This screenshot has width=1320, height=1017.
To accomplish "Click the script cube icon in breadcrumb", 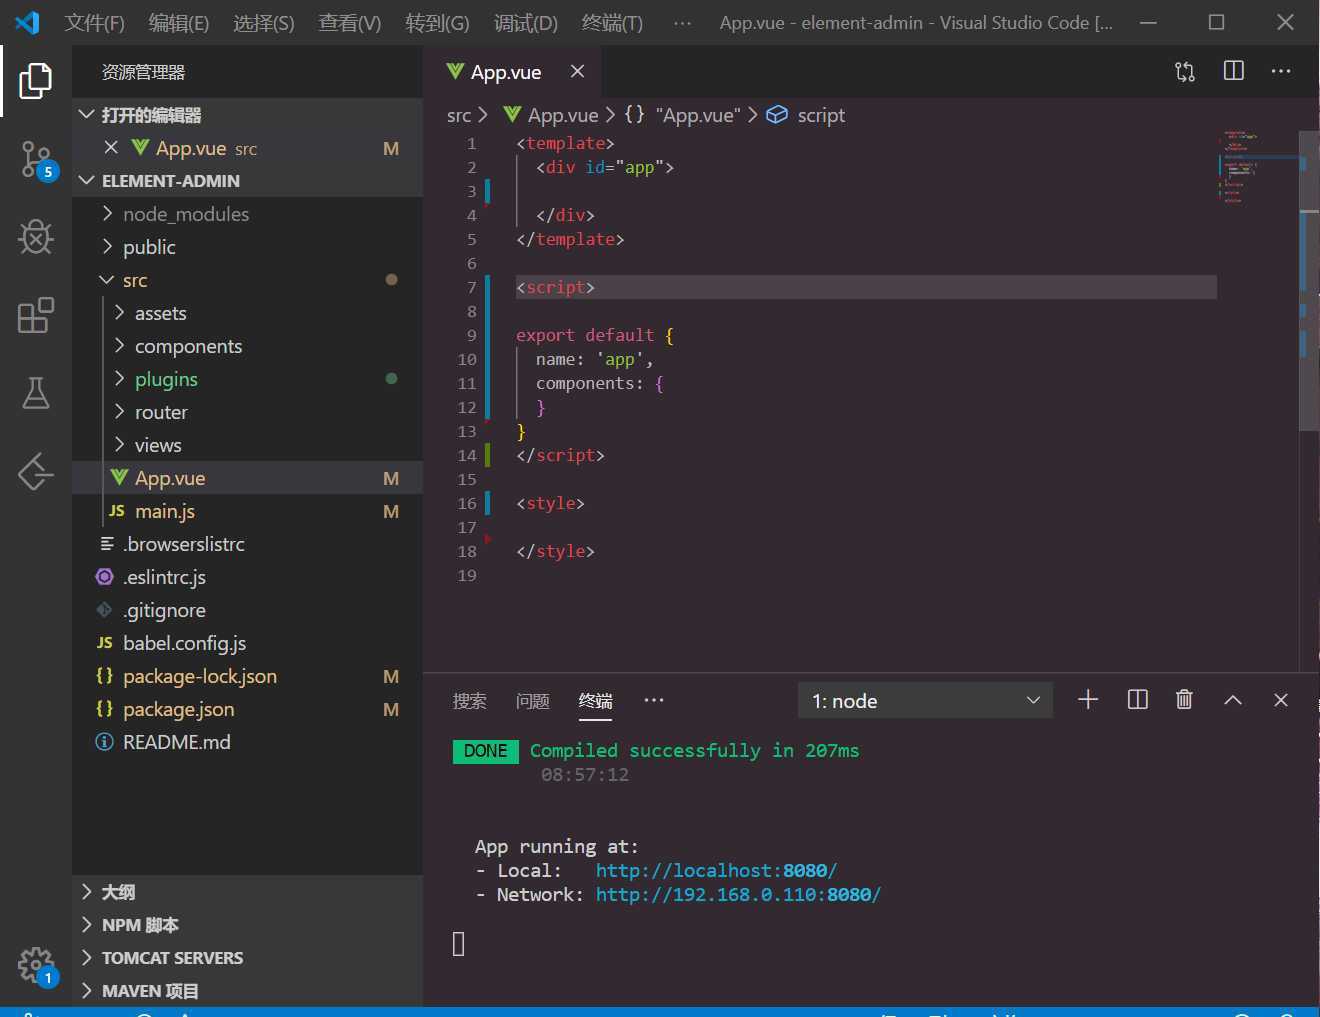I will tap(777, 115).
